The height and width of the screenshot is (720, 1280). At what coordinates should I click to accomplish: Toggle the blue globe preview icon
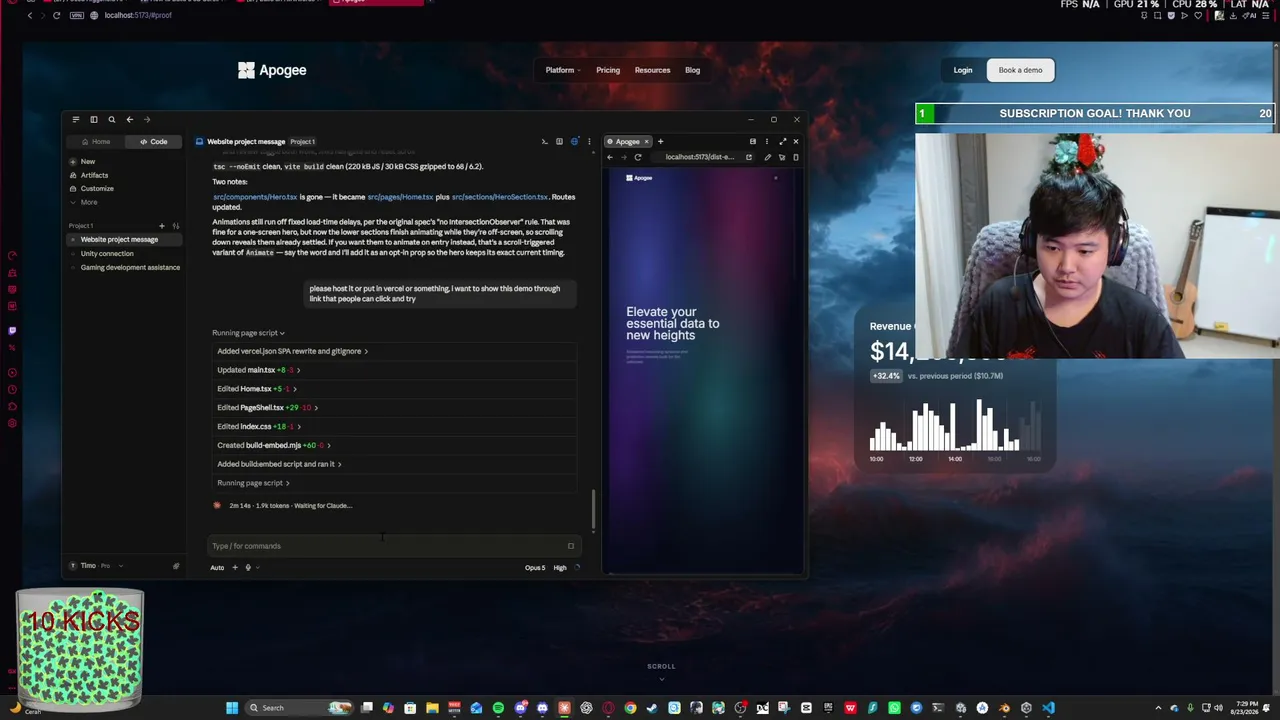[574, 142]
